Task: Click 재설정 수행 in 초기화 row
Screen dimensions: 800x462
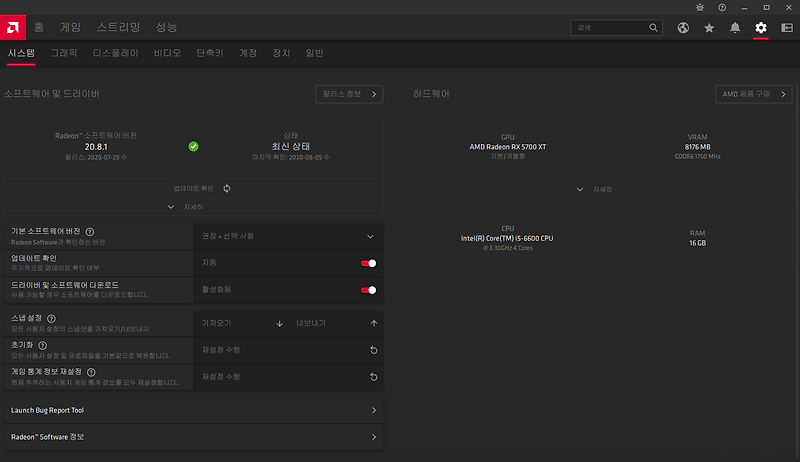Action: pyautogui.click(x=221, y=350)
